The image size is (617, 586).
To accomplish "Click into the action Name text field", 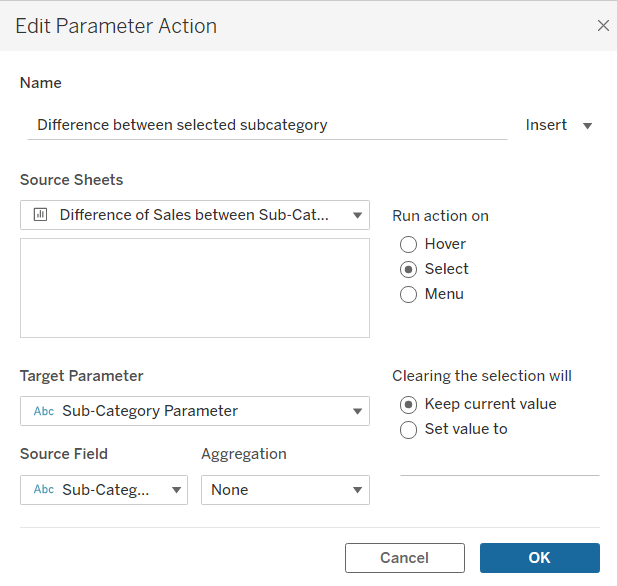I will pyautogui.click(x=265, y=125).
